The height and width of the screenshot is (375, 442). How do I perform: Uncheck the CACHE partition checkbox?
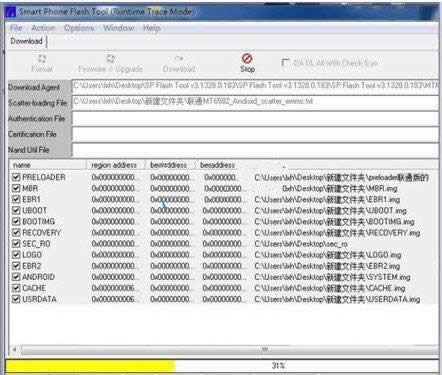pyautogui.click(x=16, y=288)
